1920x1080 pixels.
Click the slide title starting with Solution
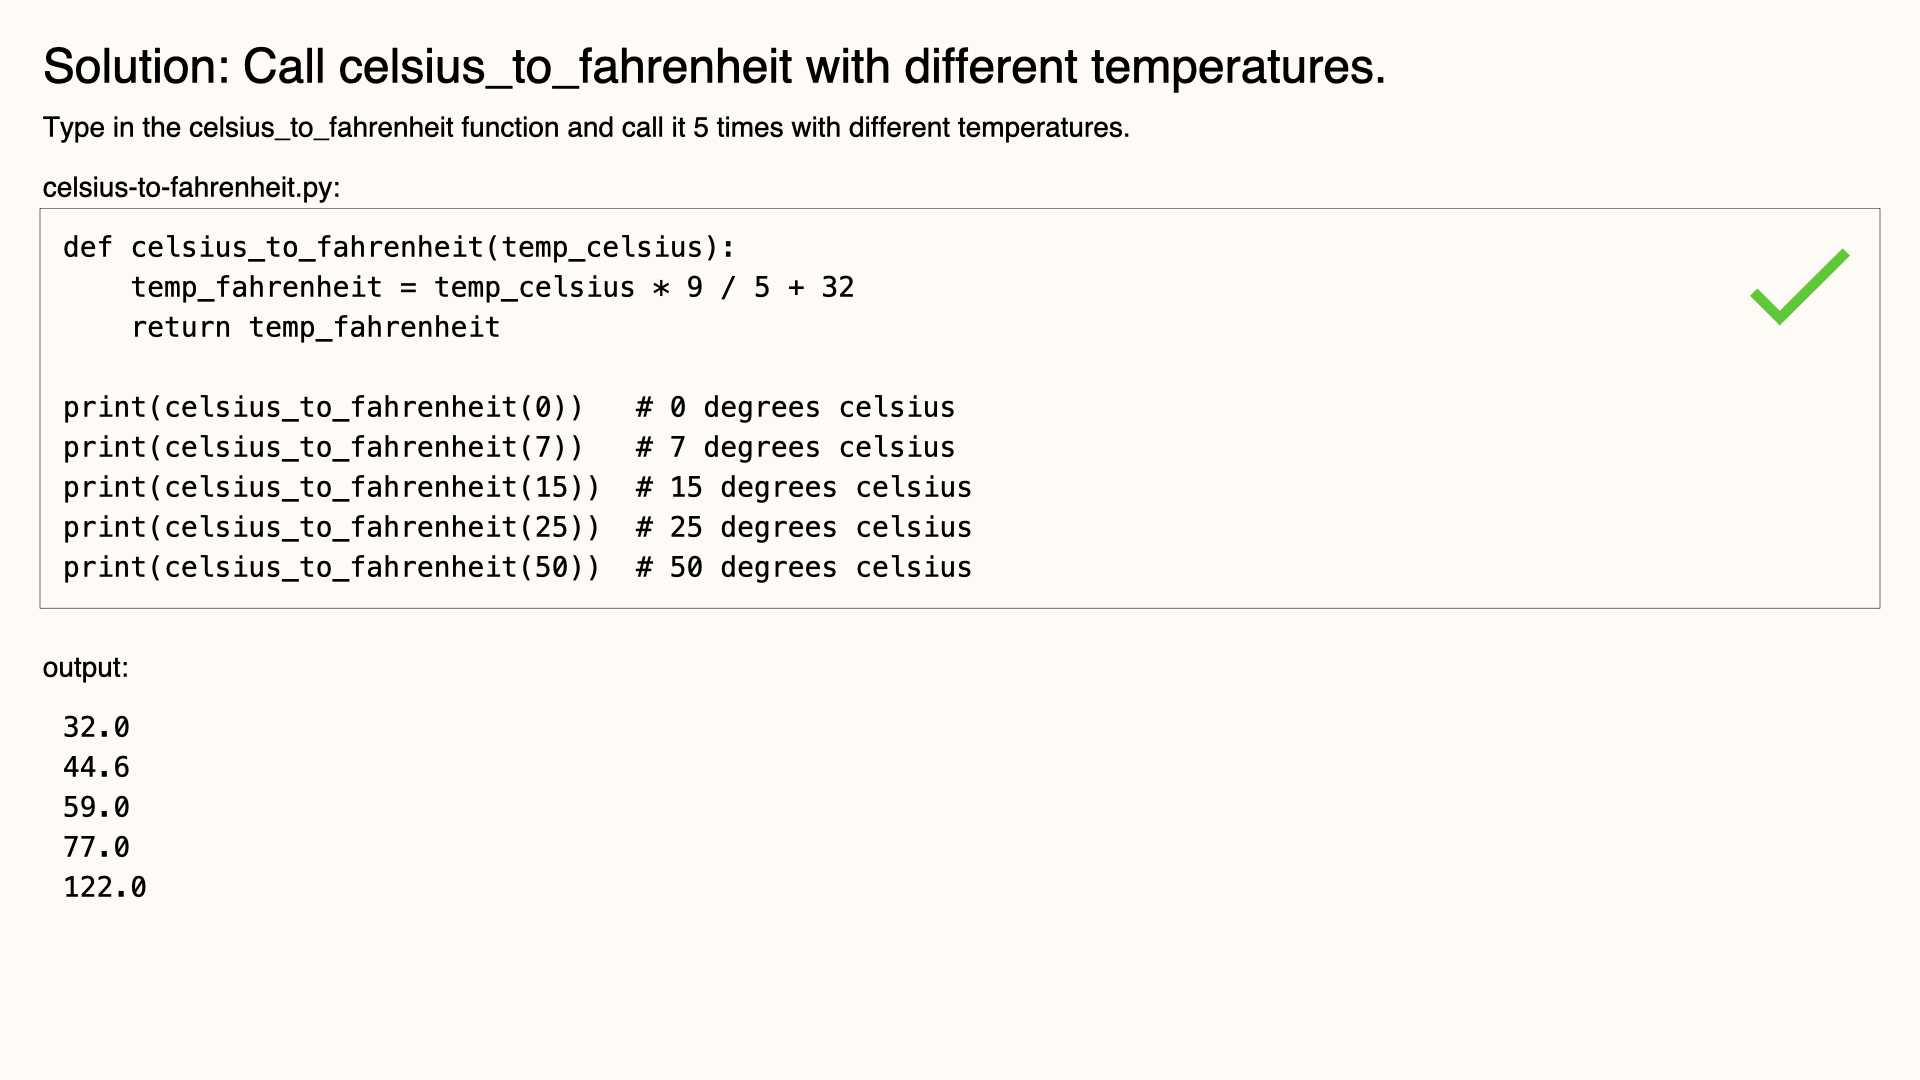click(714, 67)
